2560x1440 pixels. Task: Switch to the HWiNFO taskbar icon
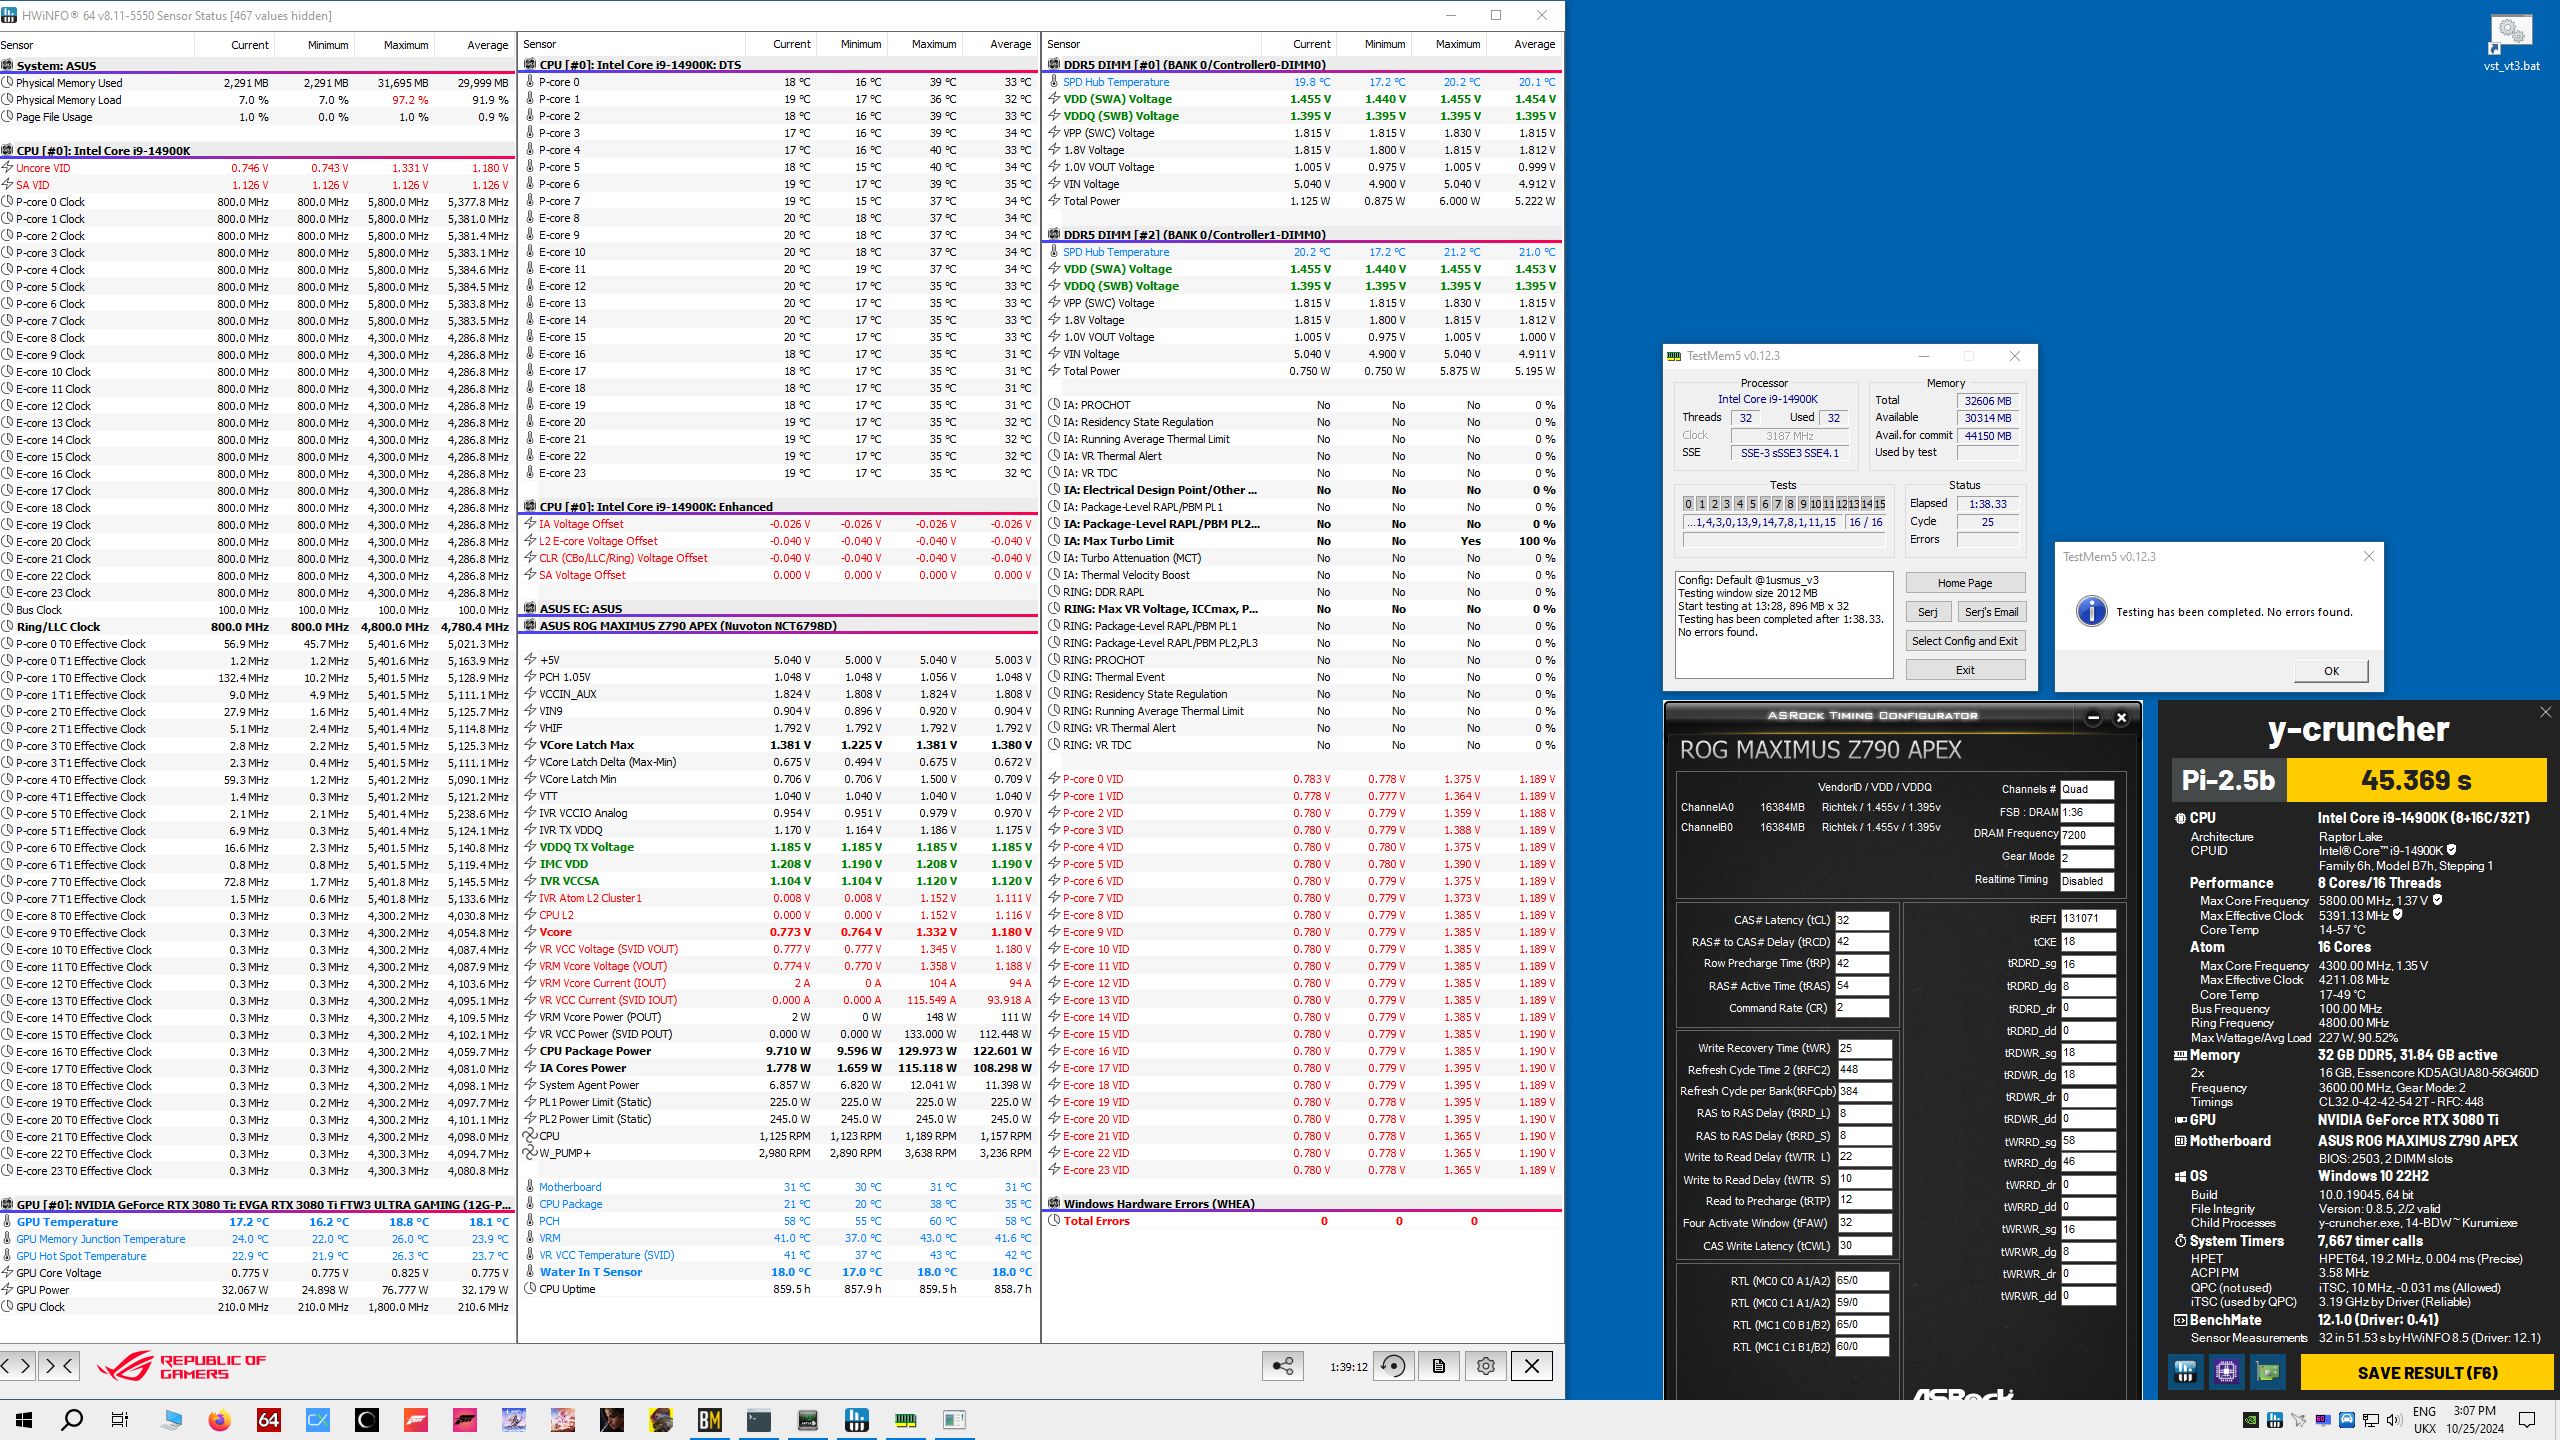(857, 1420)
